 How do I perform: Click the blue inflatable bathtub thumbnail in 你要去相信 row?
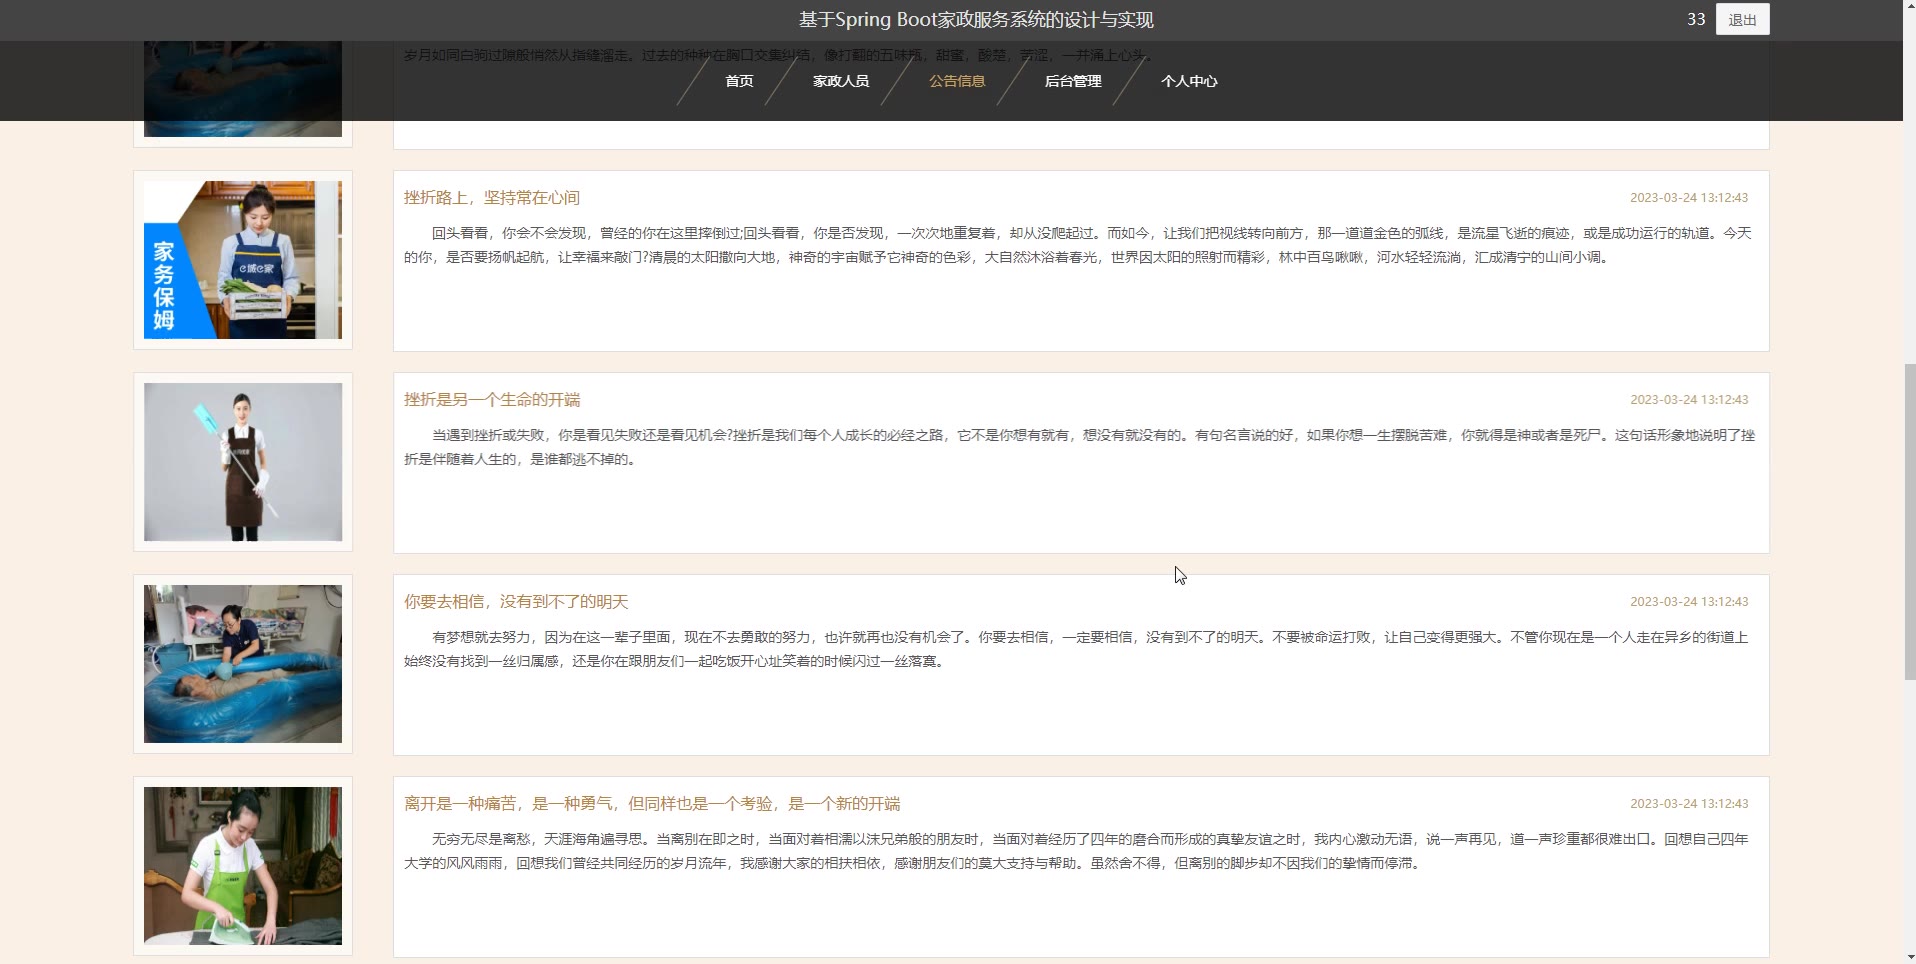point(243,664)
